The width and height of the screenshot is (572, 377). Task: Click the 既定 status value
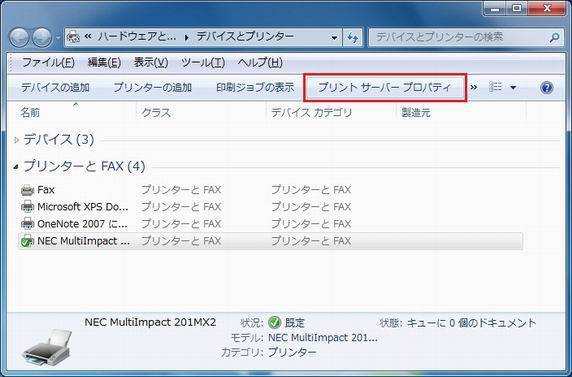pos(294,323)
